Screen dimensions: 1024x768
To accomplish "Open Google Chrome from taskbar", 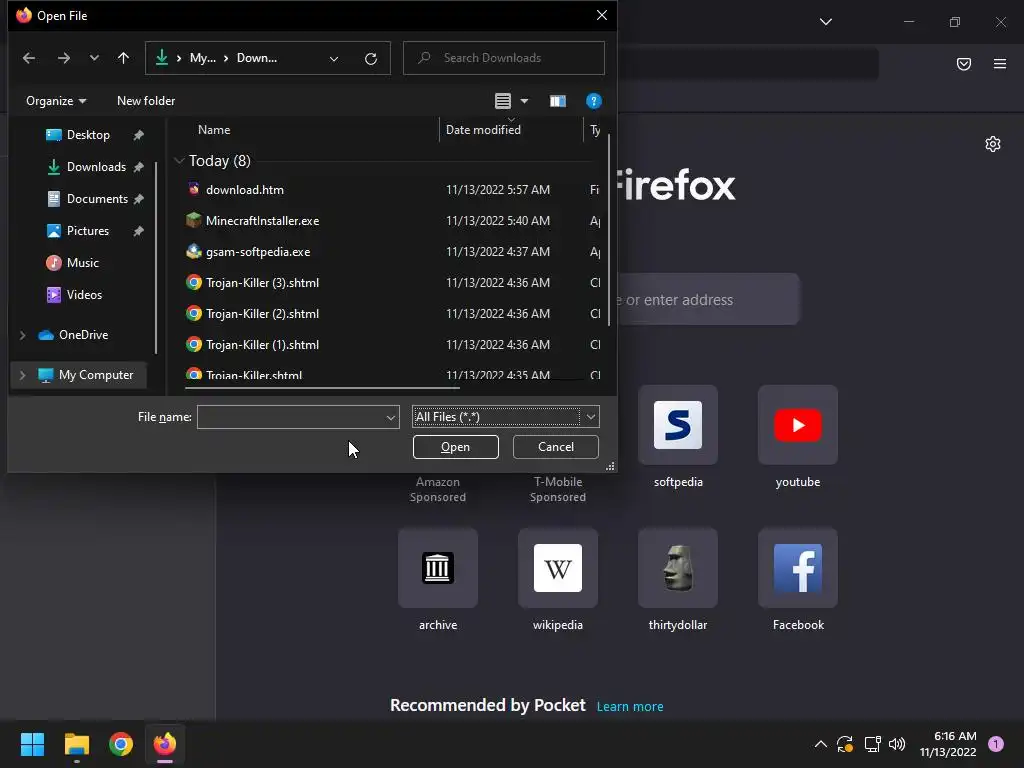I will (121, 744).
